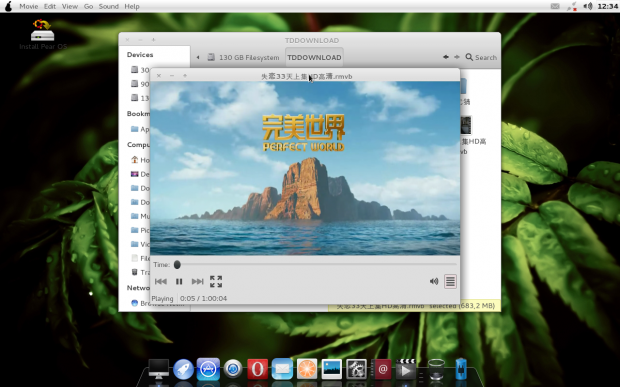Switch the video to fullscreen
Viewport: 620px width, 387px height.
(x=216, y=281)
